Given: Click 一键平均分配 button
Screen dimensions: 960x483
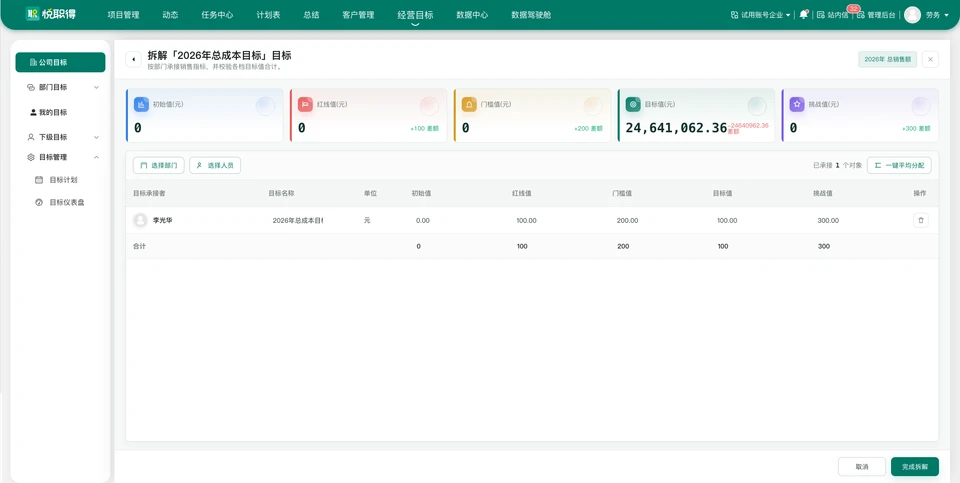Looking at the screenshot, I should point(899,165).
